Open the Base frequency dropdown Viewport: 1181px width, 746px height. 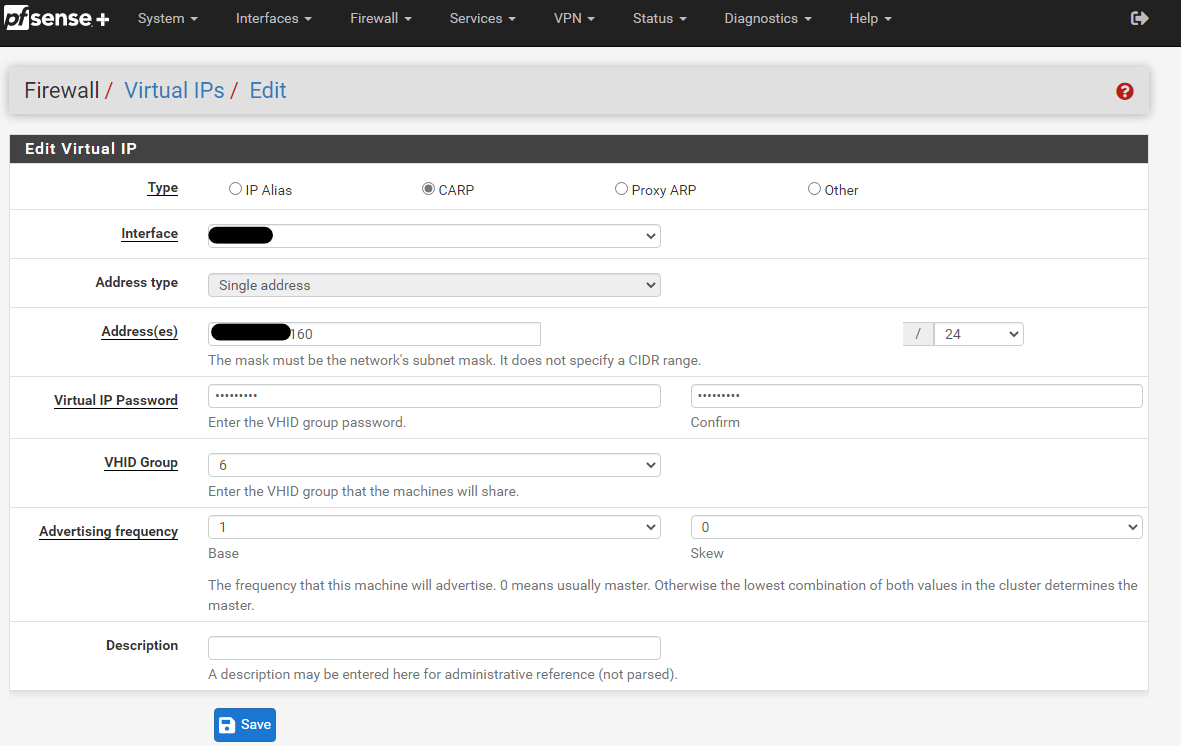[433, 526]
